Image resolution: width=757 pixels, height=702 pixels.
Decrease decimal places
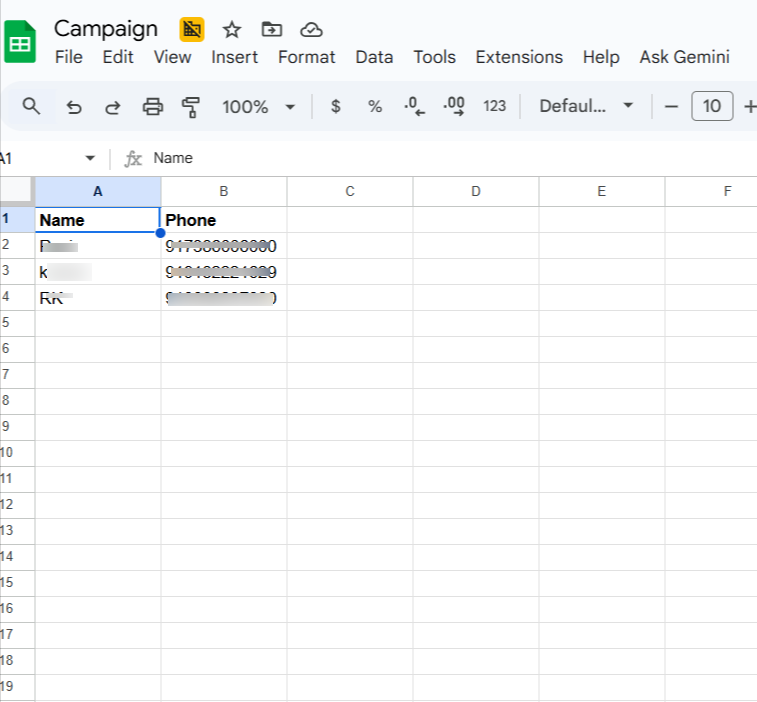(414, 106)
